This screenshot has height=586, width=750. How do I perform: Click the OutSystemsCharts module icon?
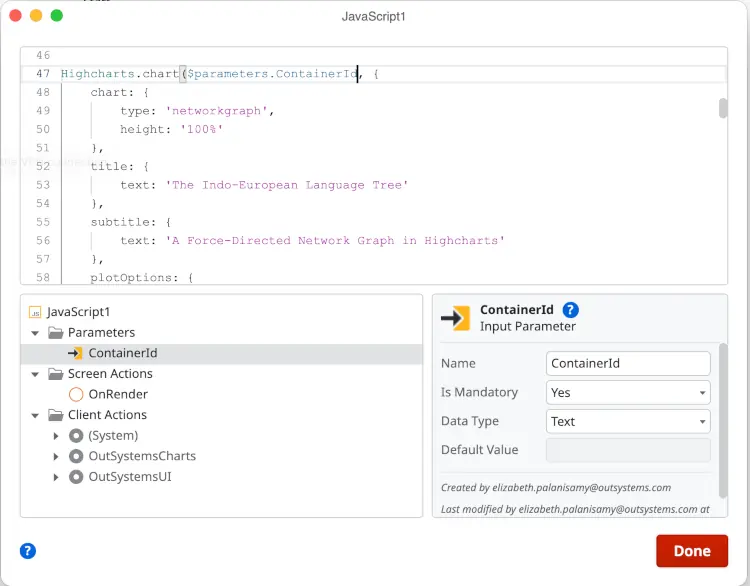click(x=76, y=456)
